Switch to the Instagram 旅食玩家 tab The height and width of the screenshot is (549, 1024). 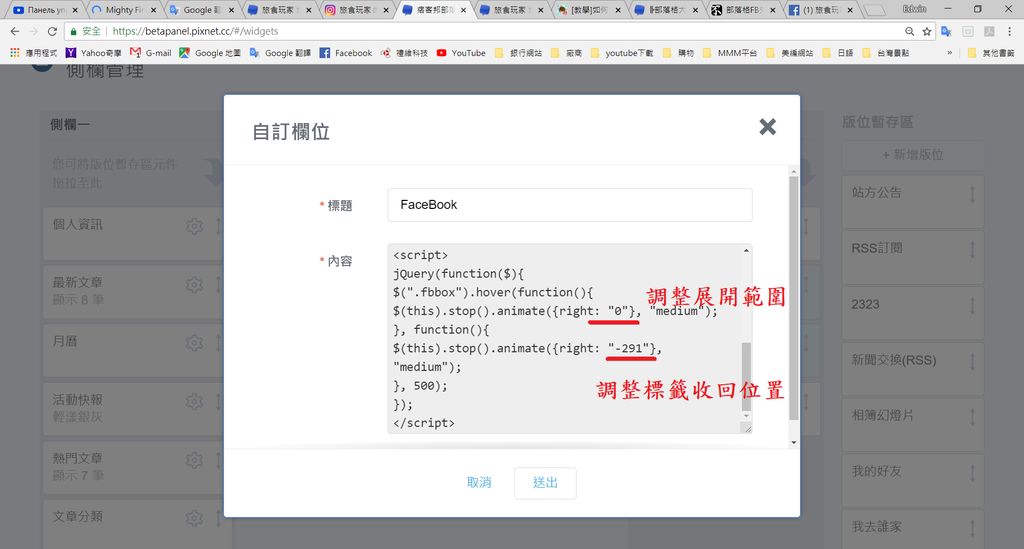click(357, 10)
